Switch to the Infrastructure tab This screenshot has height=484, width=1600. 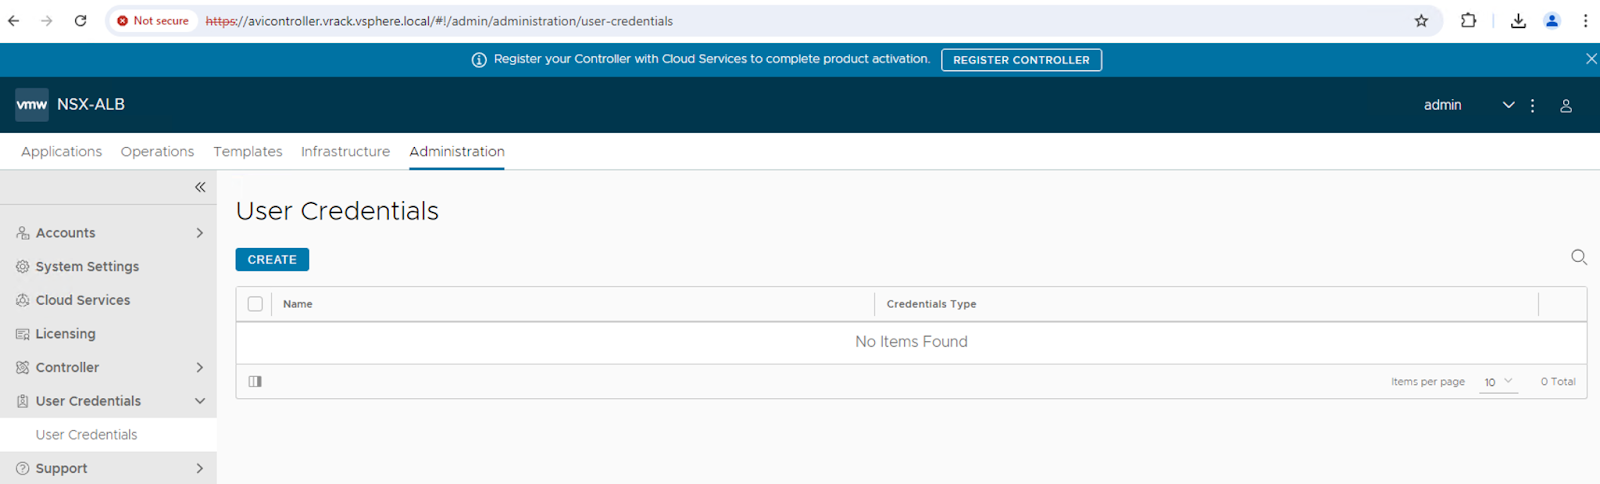[345, 152]
